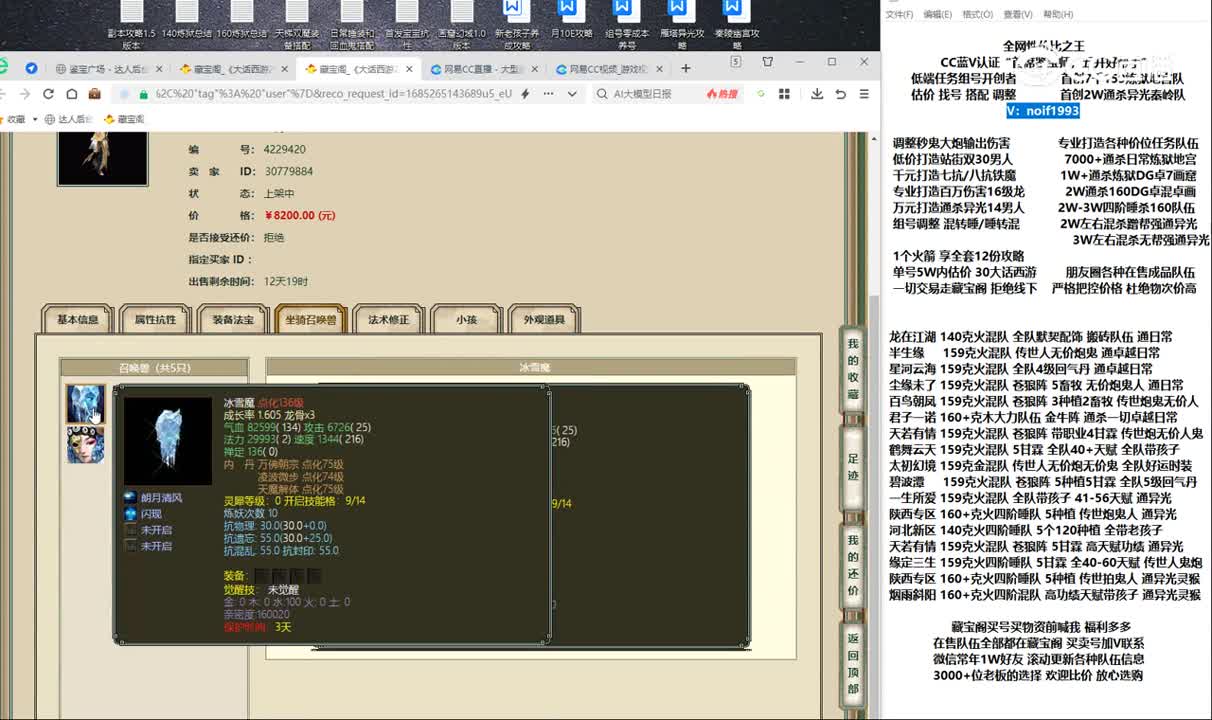Expand the address bar dropdown chevron

click(572, 94)
